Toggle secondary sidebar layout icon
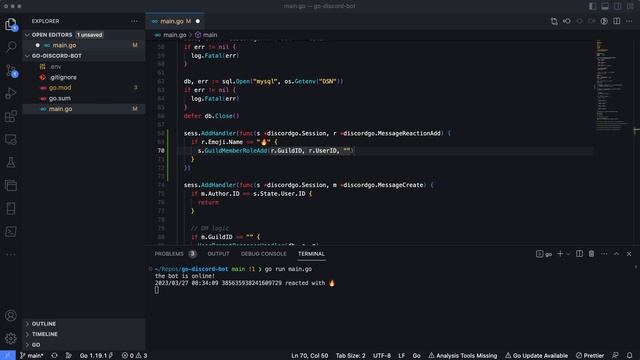The width and height of the screenshot is (640, 360). (x=618, y=6)
